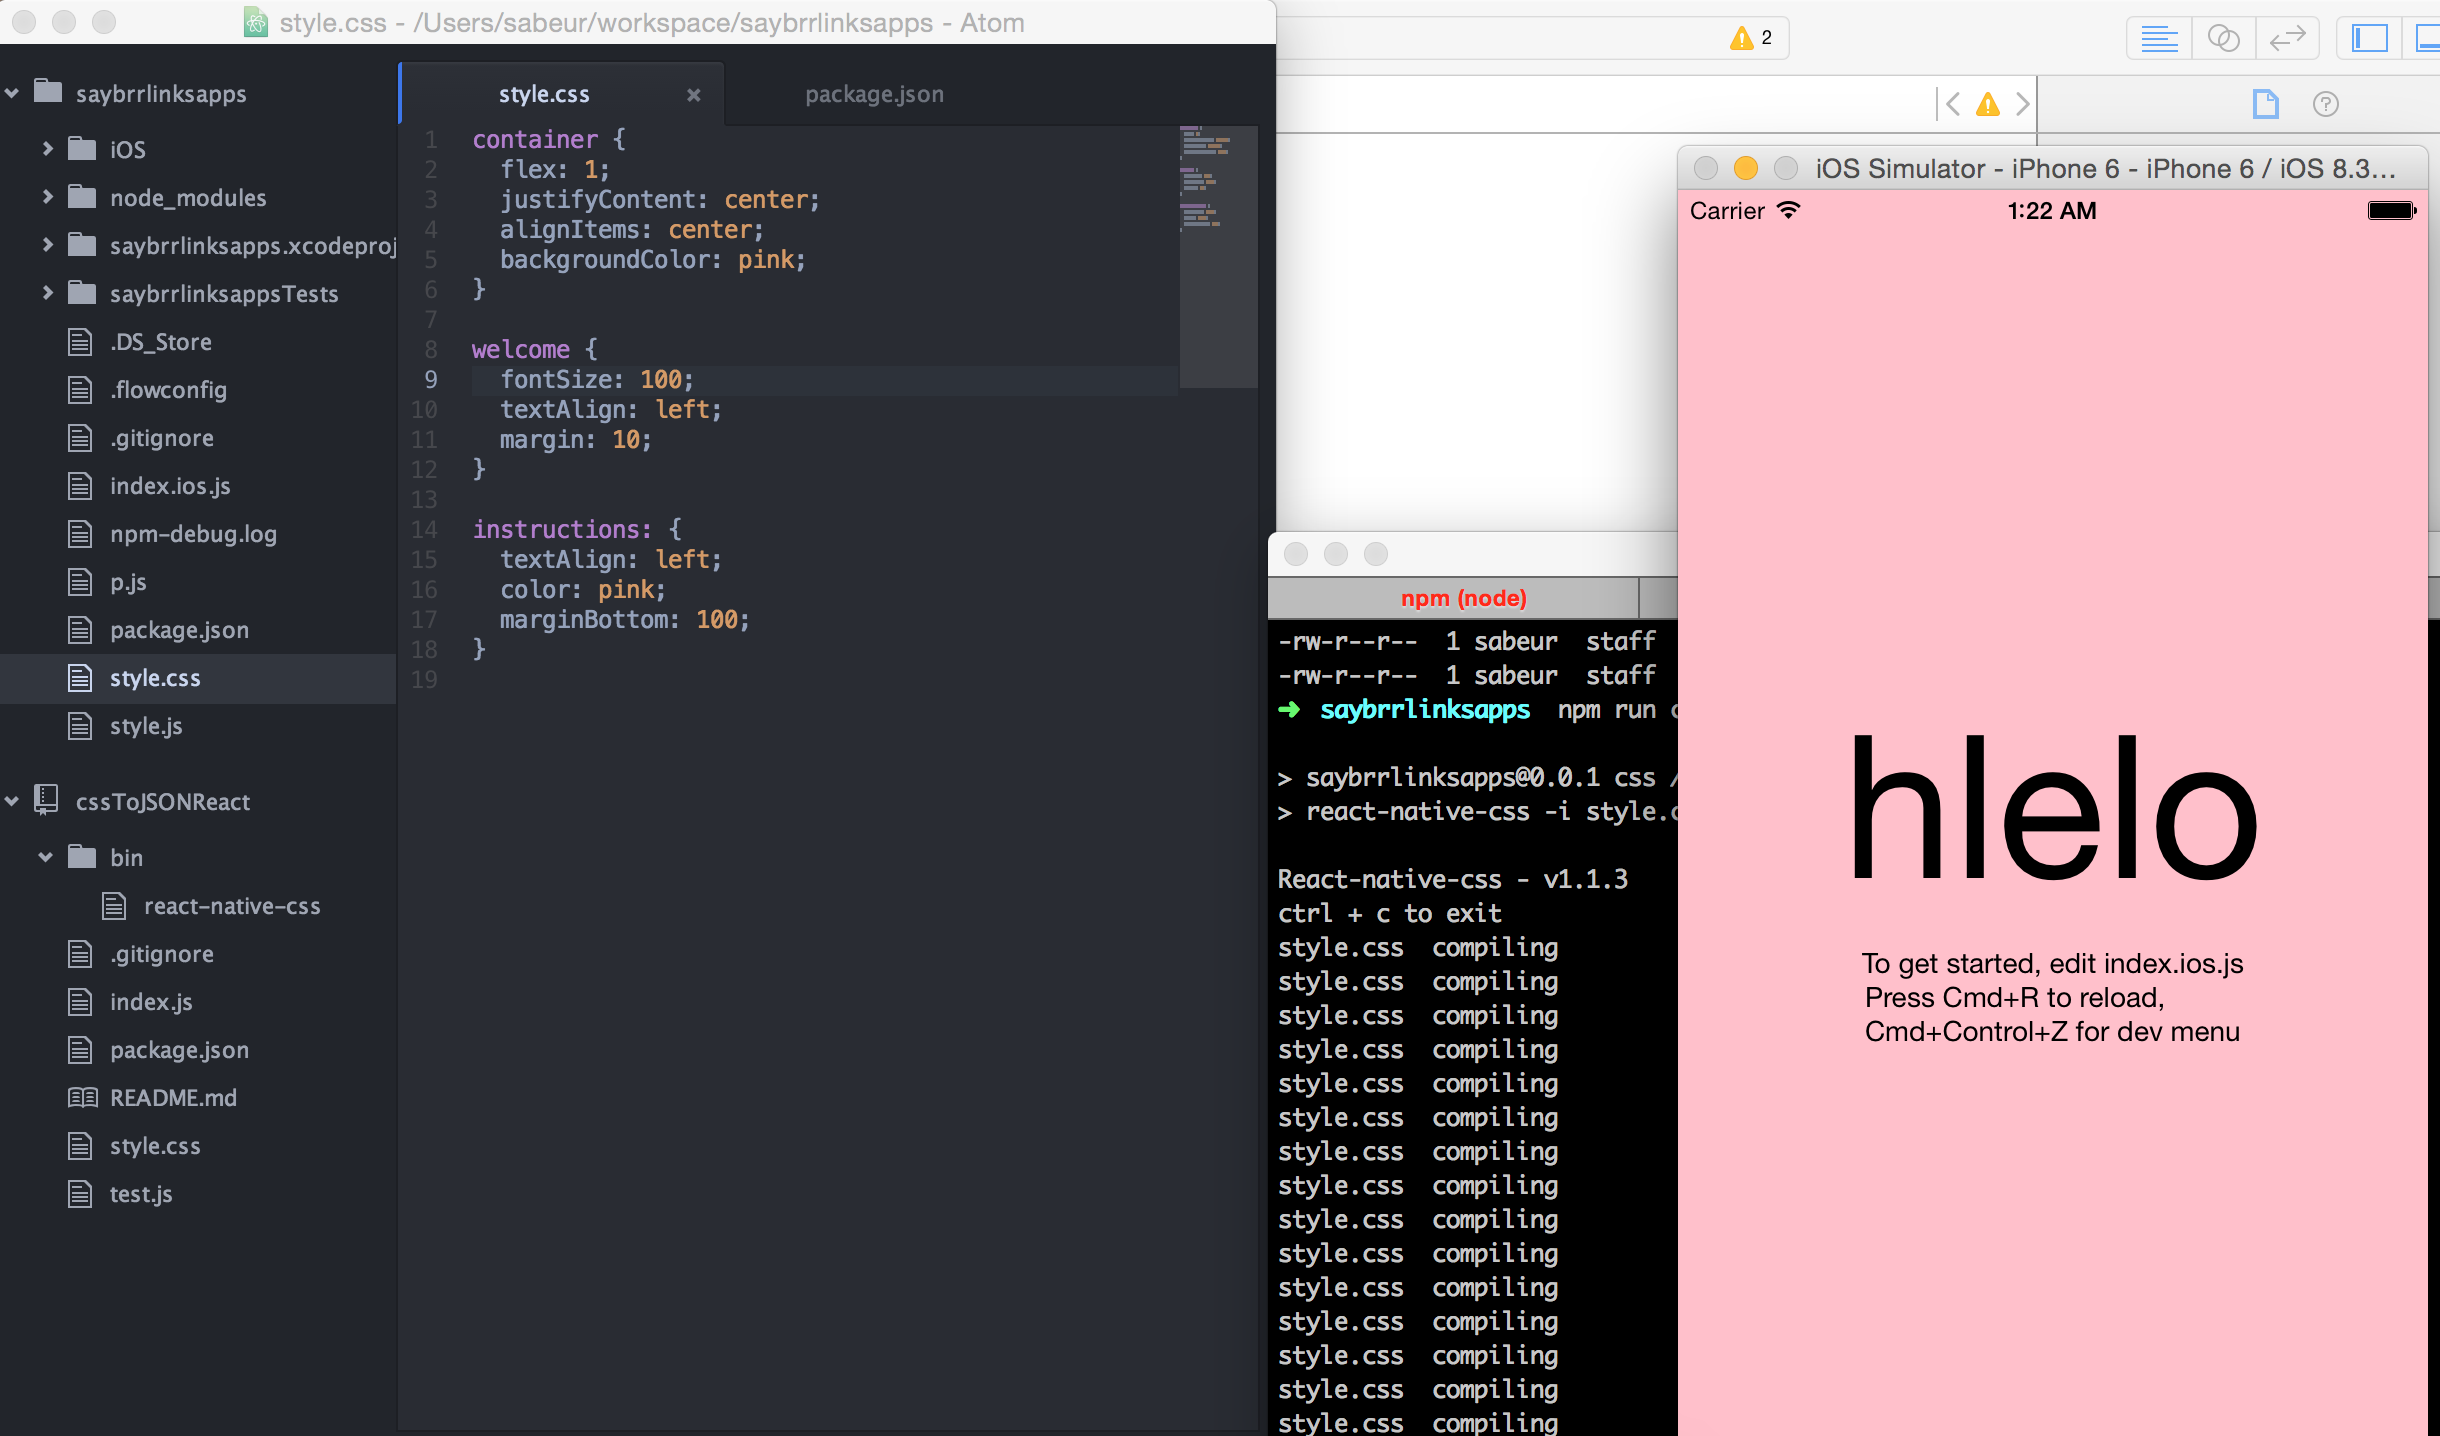Select the npm (node) terminal tab
This screenshot has width=2440, height=1436.
[1462, 598]
